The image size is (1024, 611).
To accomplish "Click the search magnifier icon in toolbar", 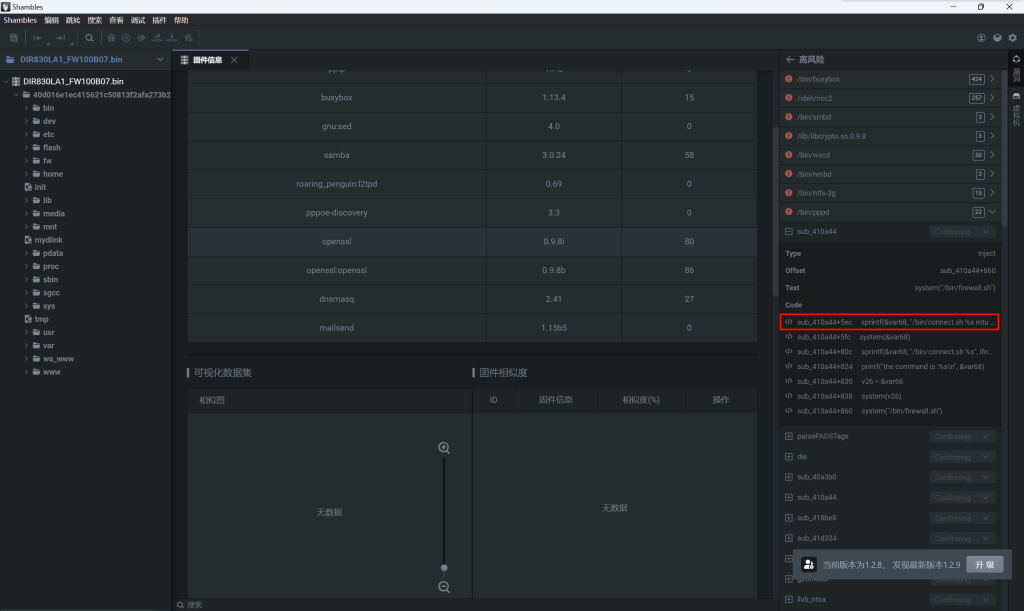I will pyautogui.click(x=89, y=38).
